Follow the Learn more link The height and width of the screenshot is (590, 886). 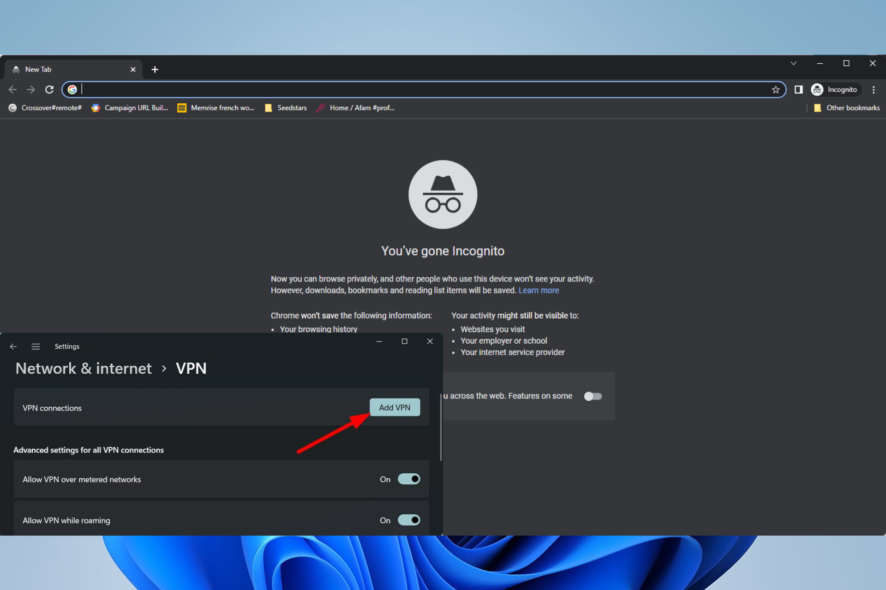(x=538, y=290)
